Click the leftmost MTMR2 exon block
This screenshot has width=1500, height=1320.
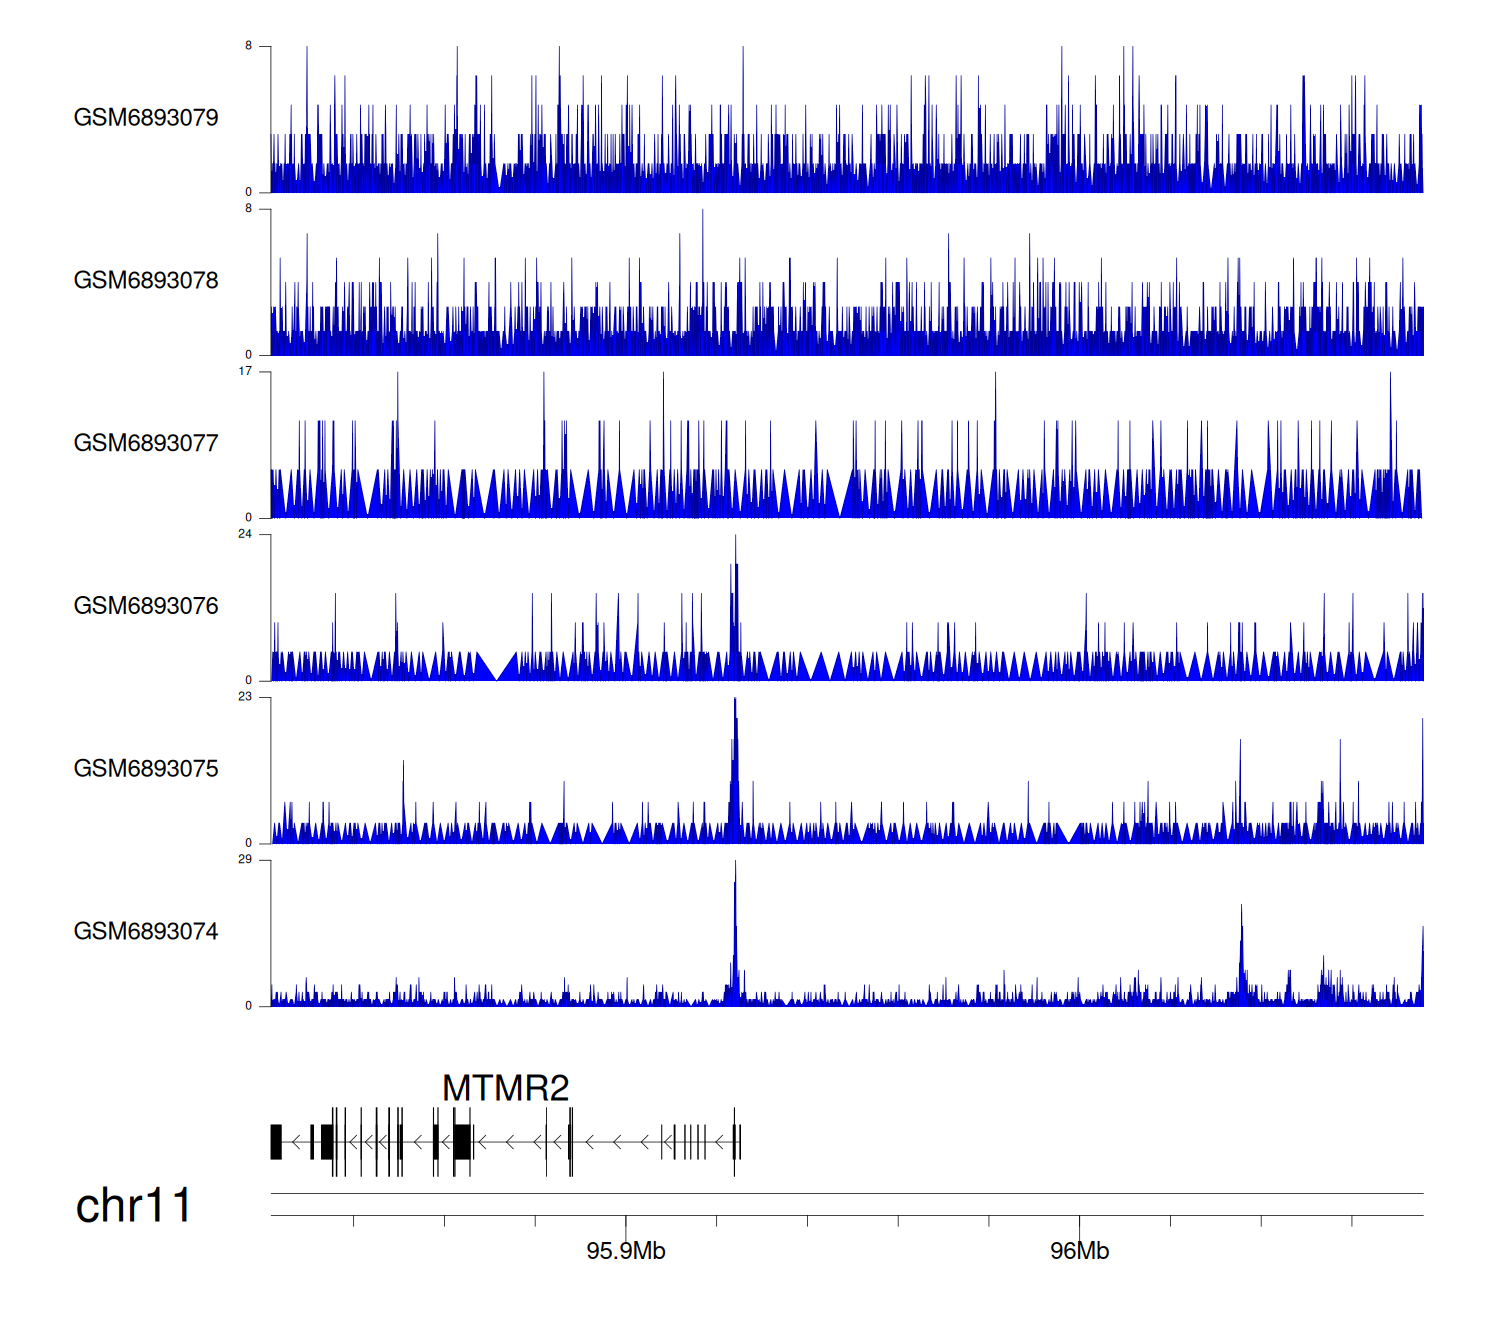[x=276, y=1142]
